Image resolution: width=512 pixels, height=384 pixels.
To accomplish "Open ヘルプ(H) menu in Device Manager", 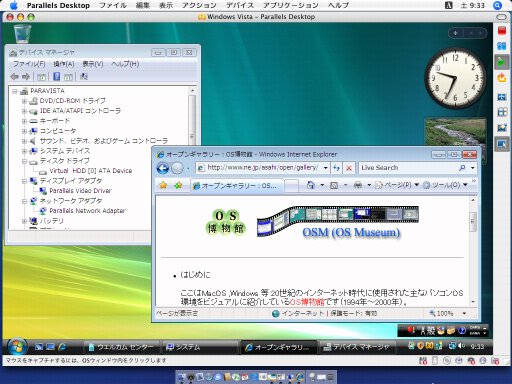I will 125,64.
